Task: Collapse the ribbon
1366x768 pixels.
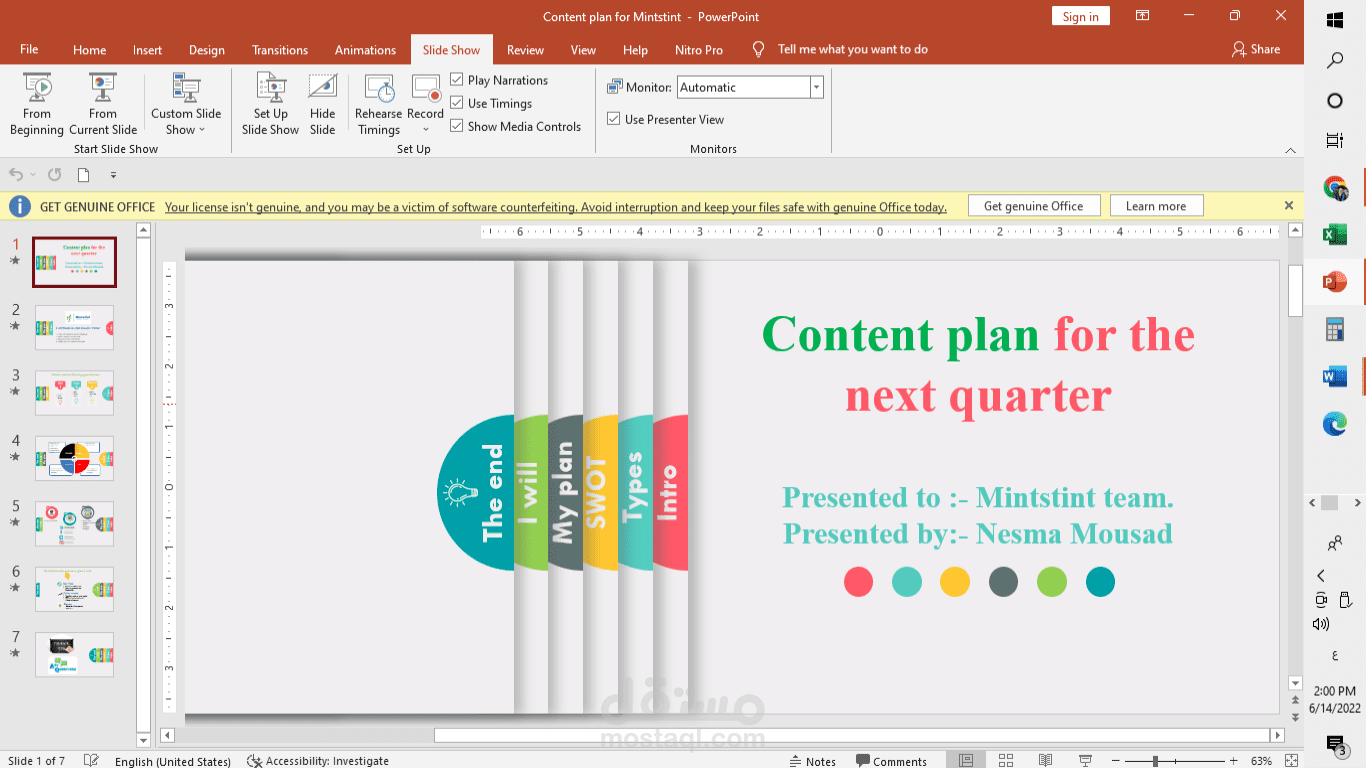Action: [1290, 150]
